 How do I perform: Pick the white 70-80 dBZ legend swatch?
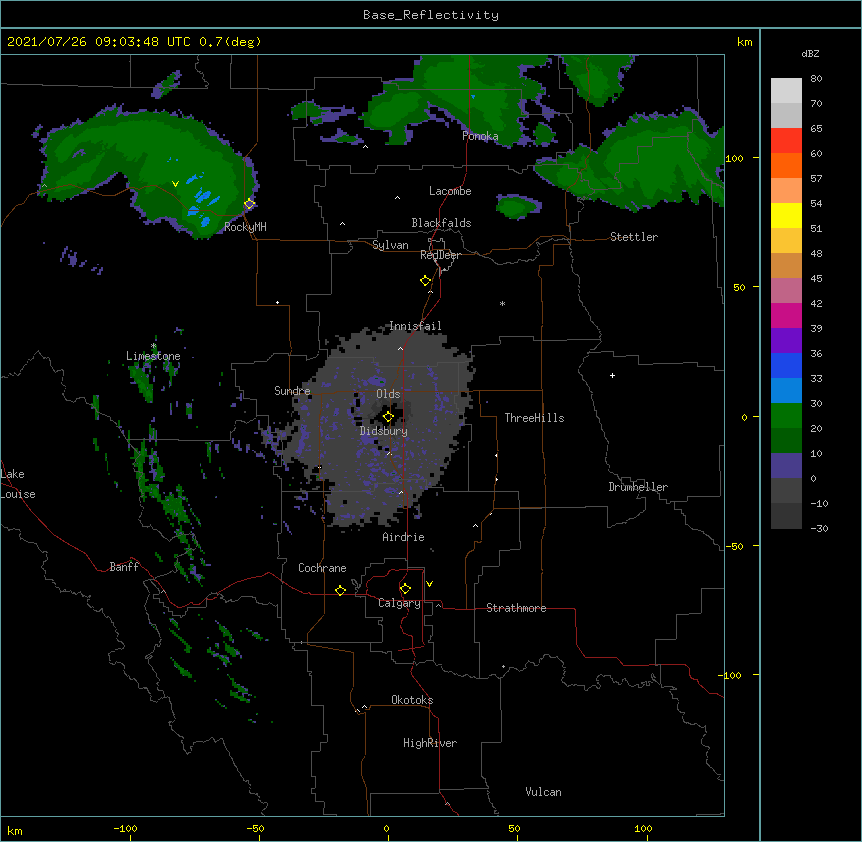point(786,91)
